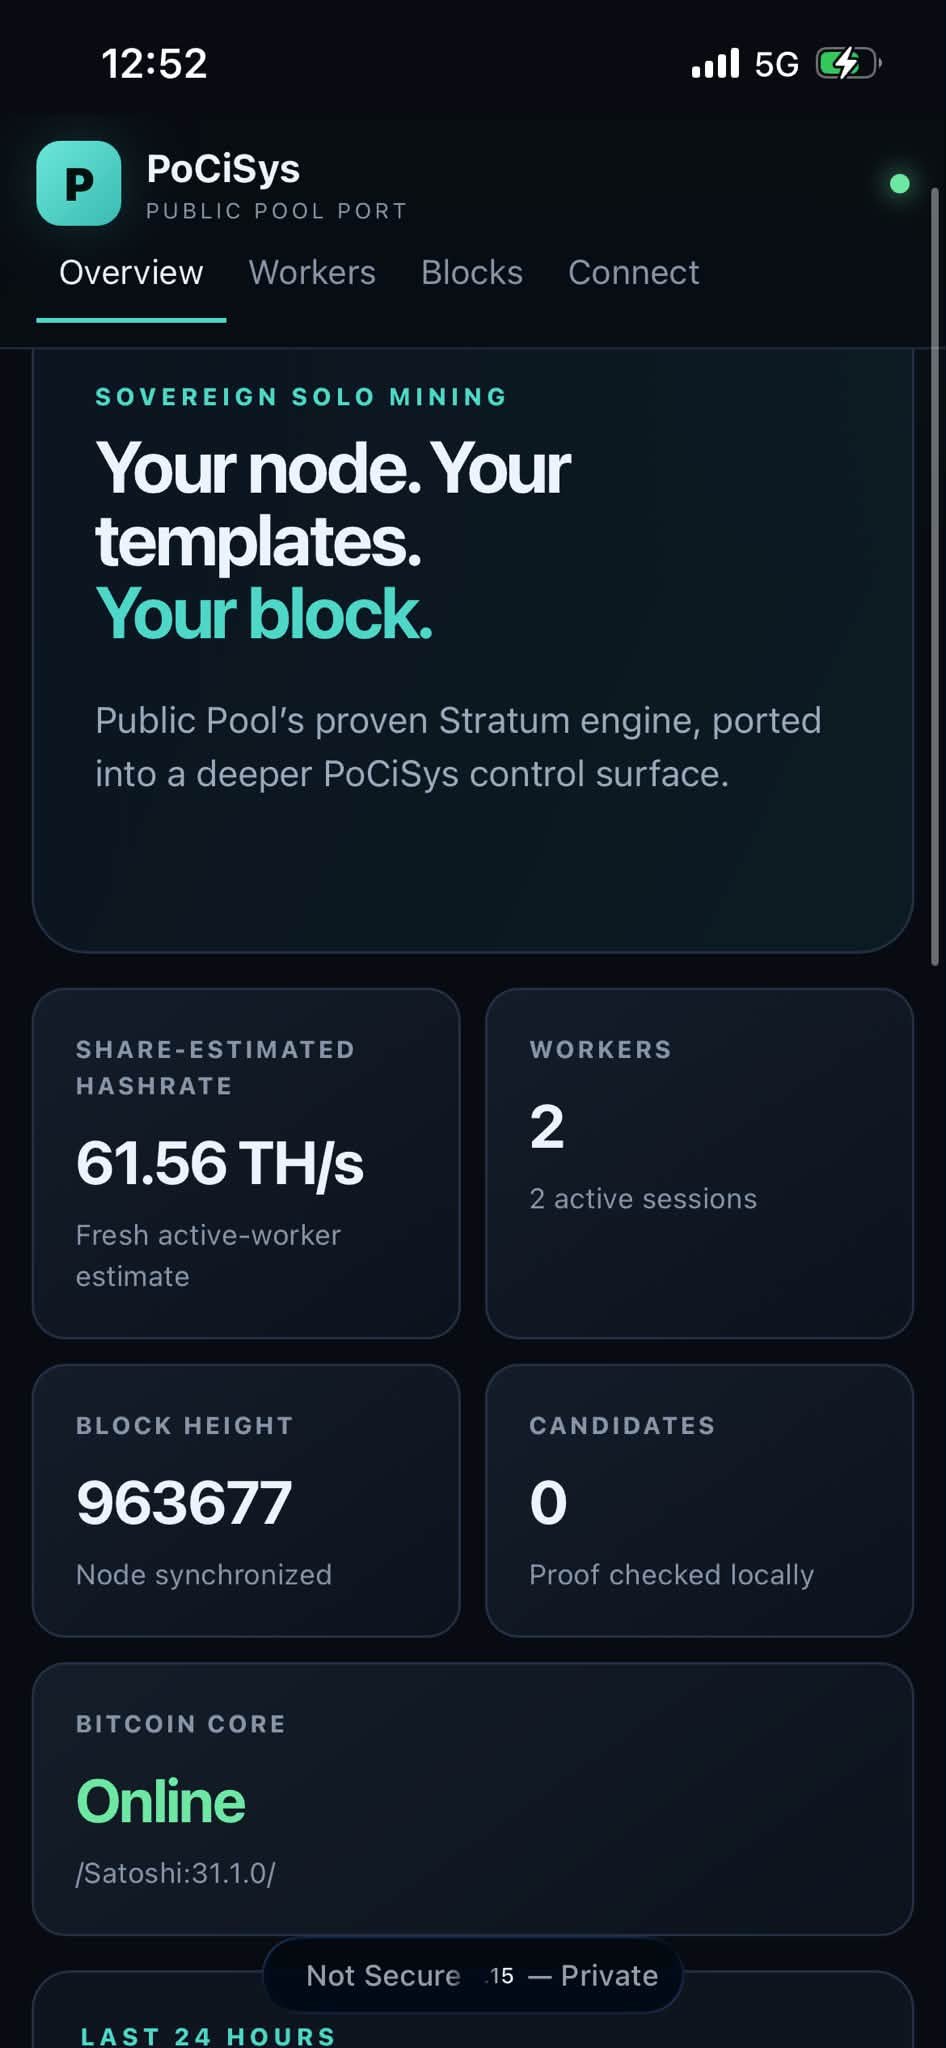Tap the 12:52 status bar clock
The width and height of the screenshot is (946, 2048).
[154, 64]
